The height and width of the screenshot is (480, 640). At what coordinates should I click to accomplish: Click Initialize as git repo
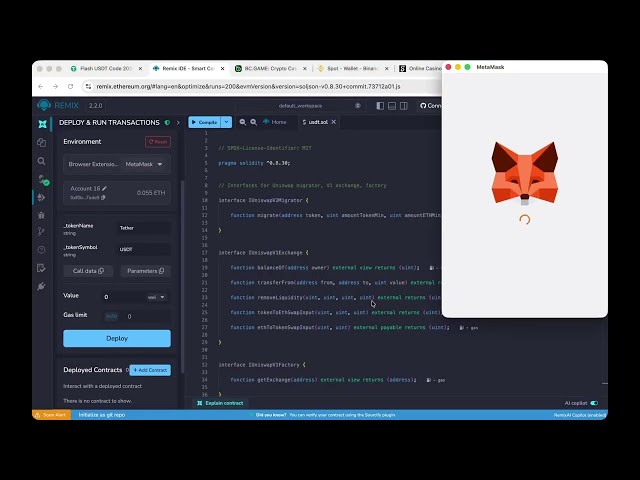102,415
